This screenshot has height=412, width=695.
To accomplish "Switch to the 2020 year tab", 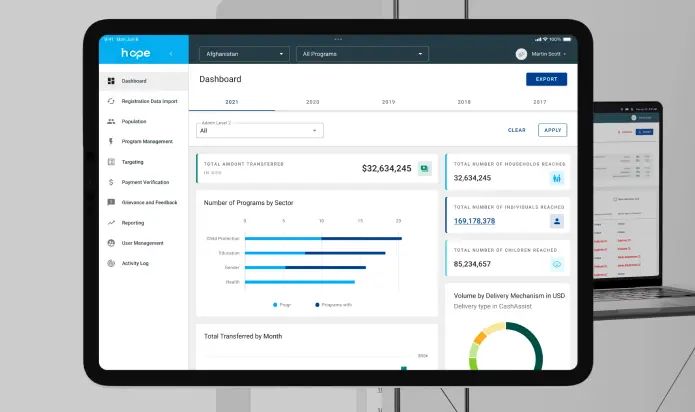I will point(312,102).
